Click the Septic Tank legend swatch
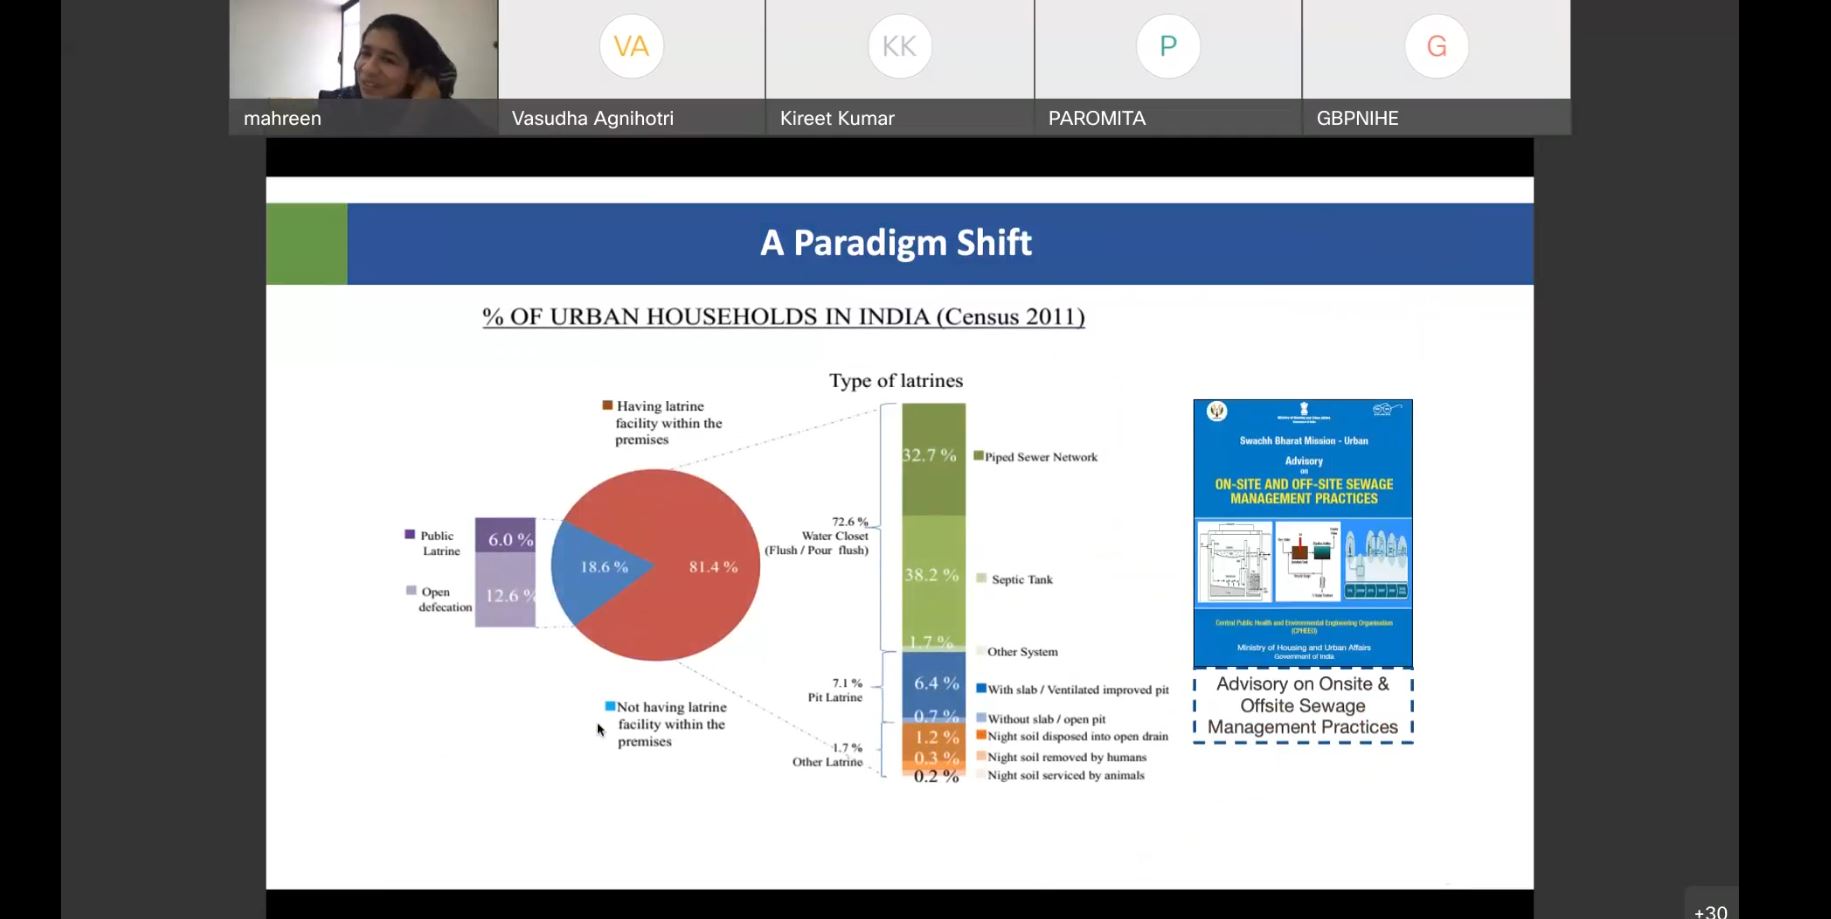The width and height of the screenshot is (1831, 919). point(981,578)
